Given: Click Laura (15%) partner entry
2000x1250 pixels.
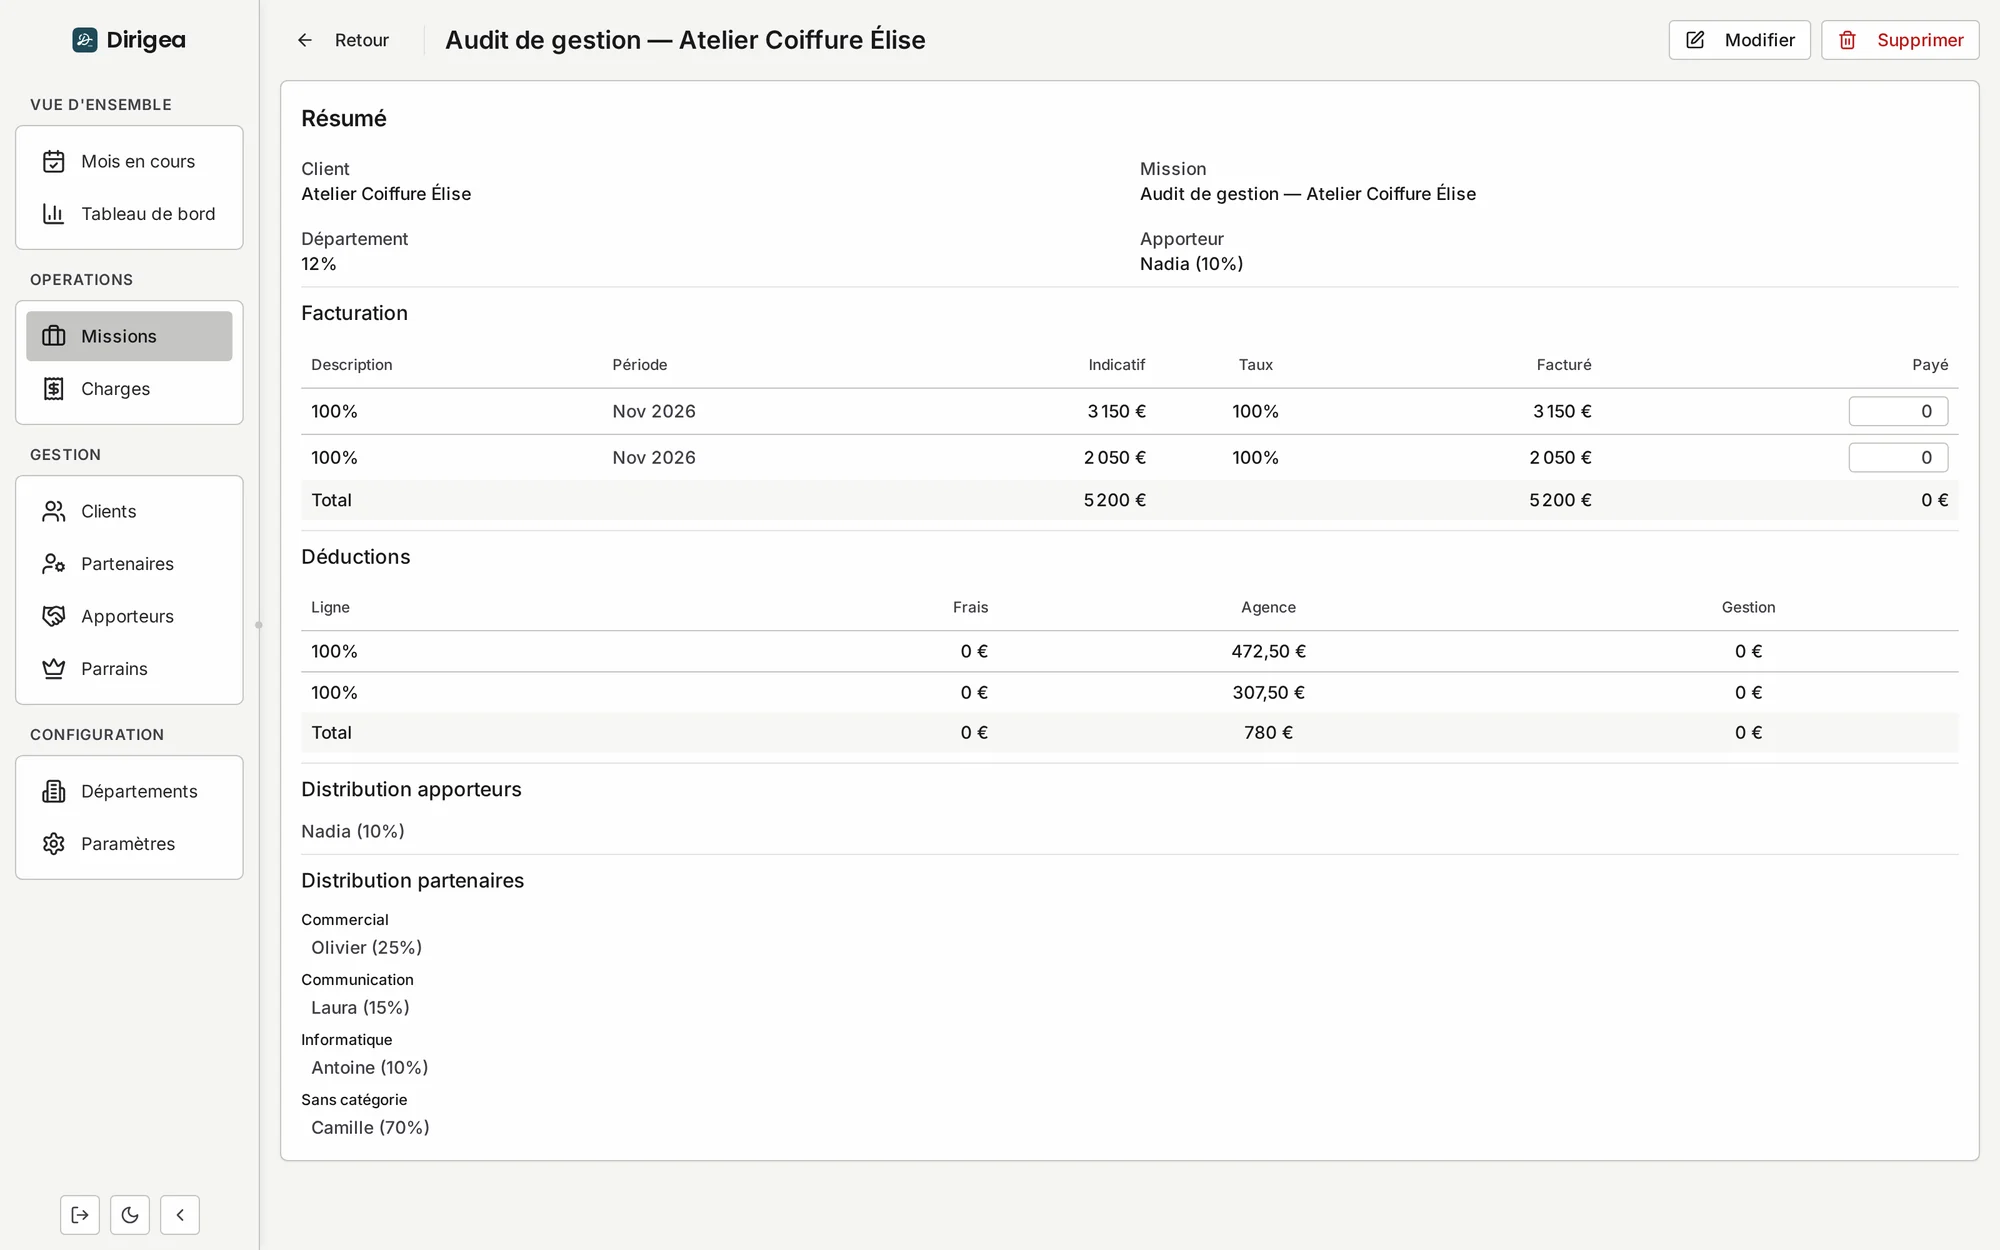Looking at the screenshot, I should point(360,1007).
